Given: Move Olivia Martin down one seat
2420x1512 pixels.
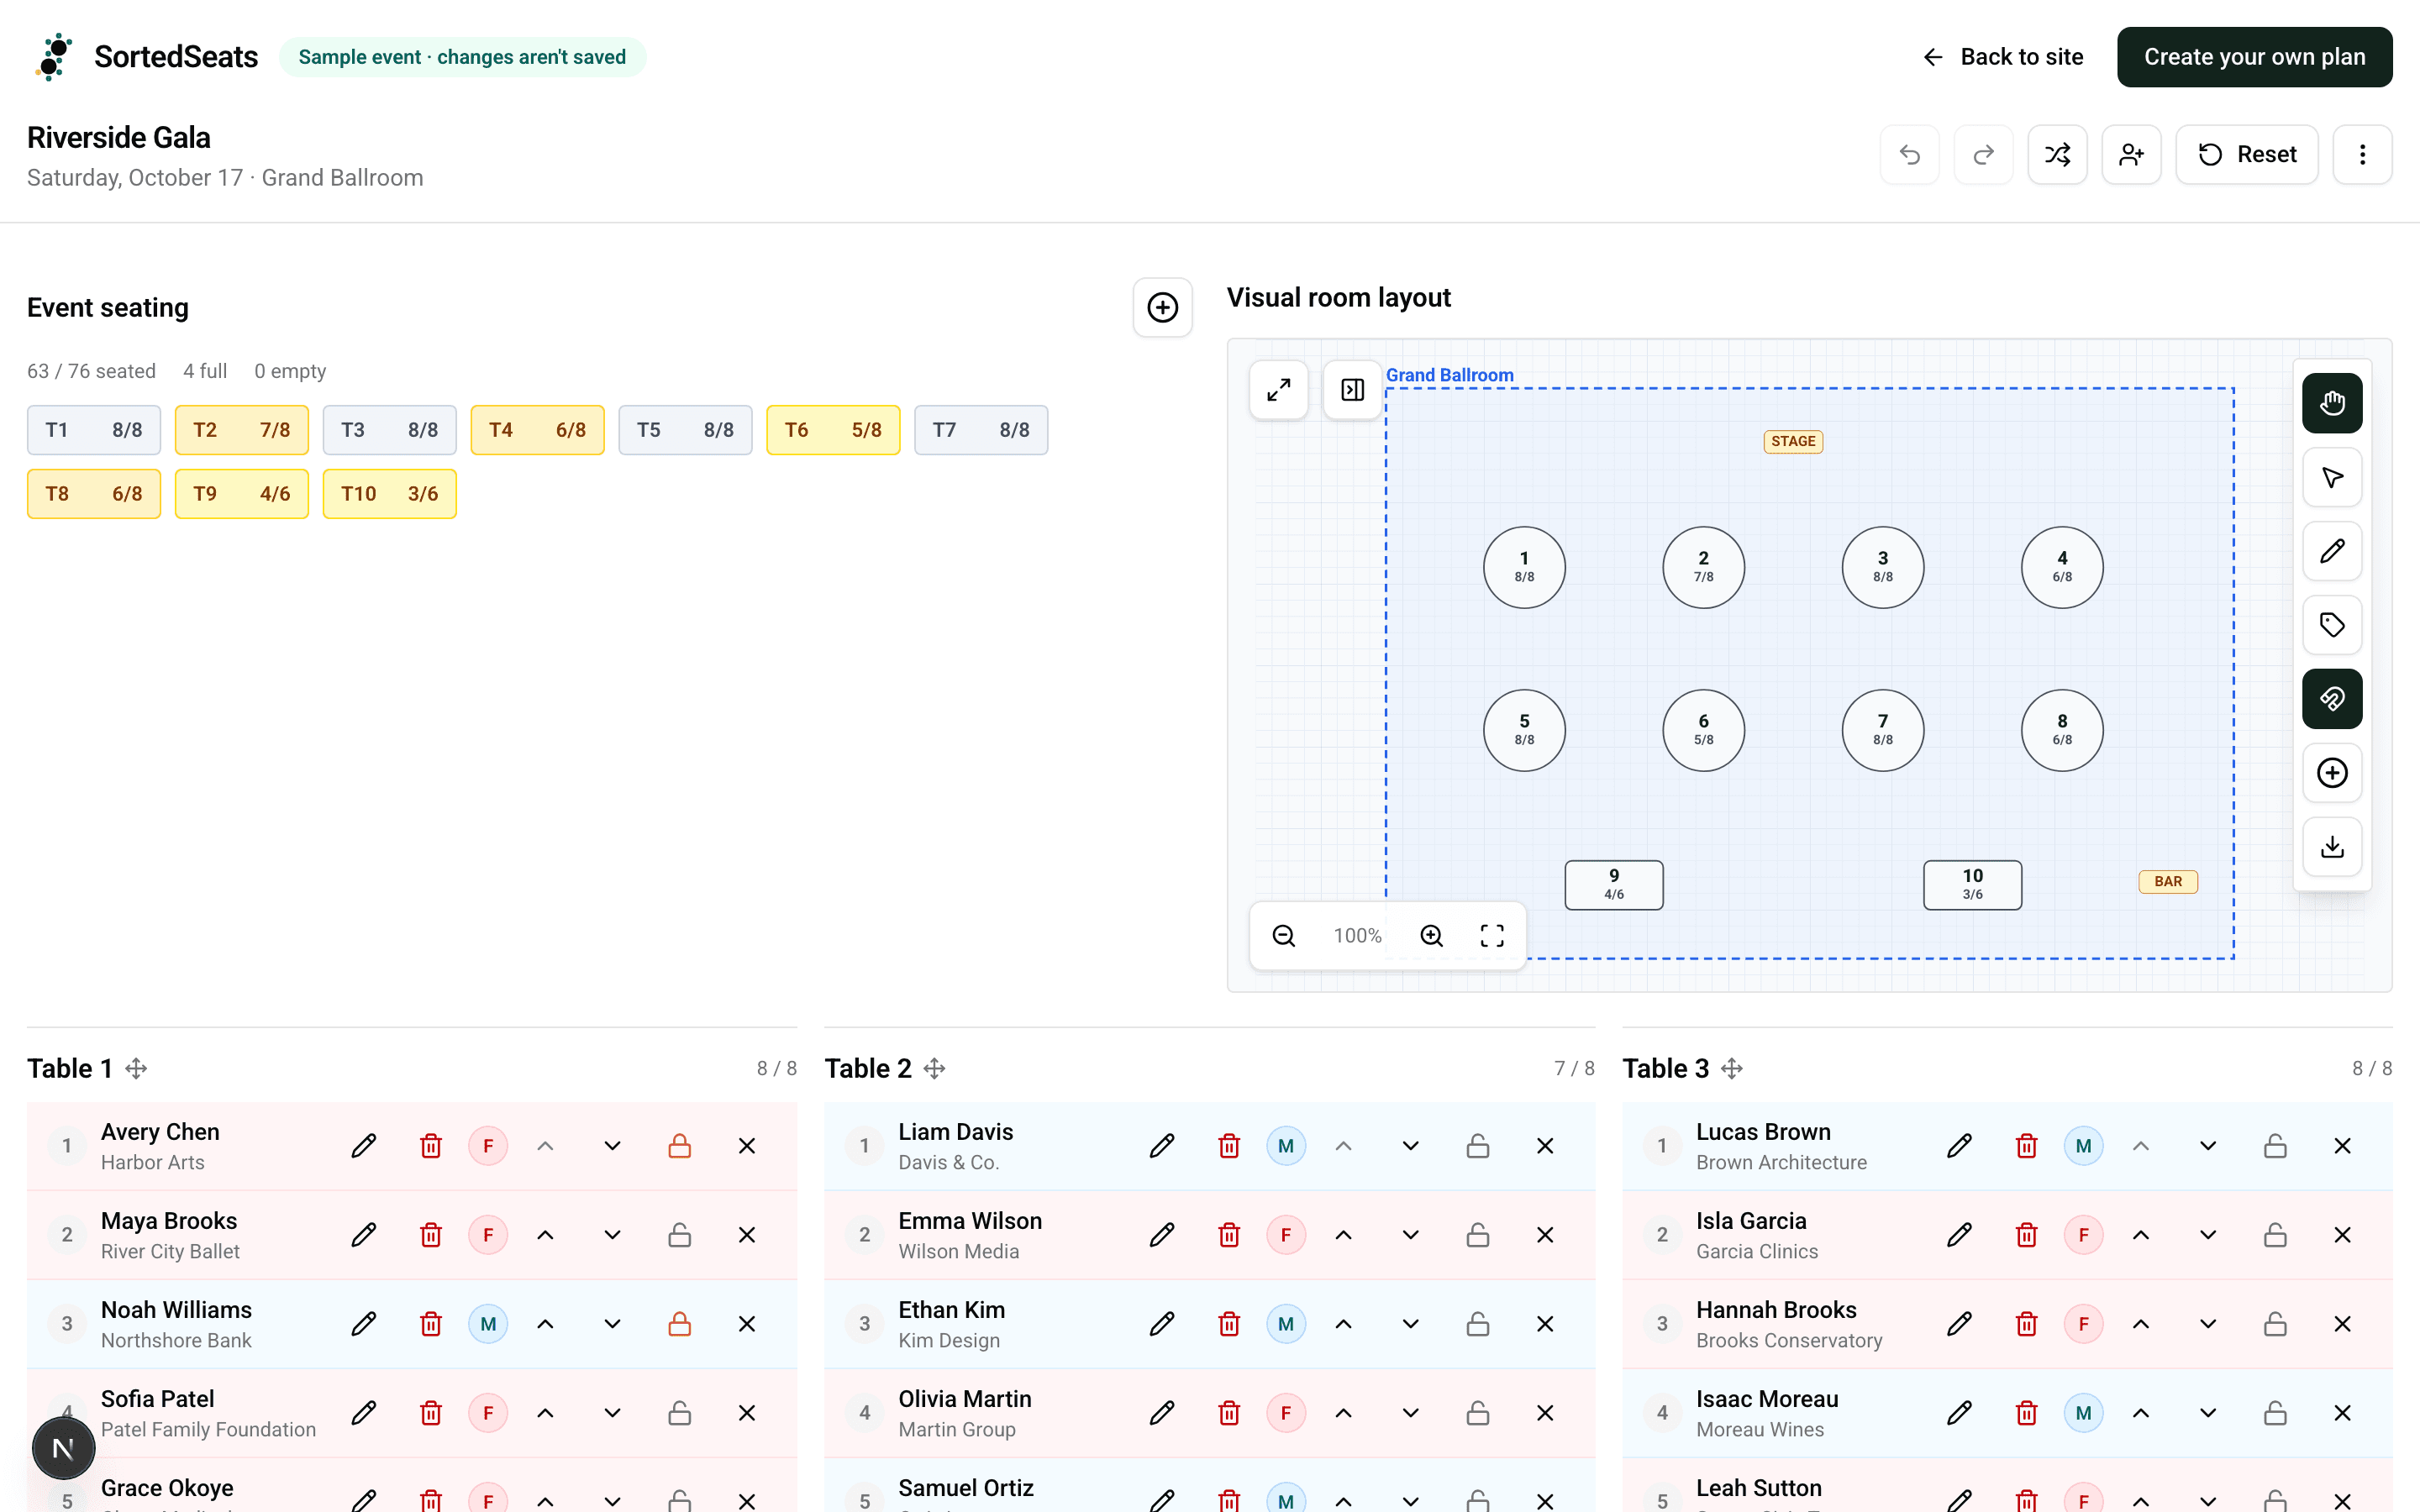Looking at the screenshot, I should tap(1410, 1413).
